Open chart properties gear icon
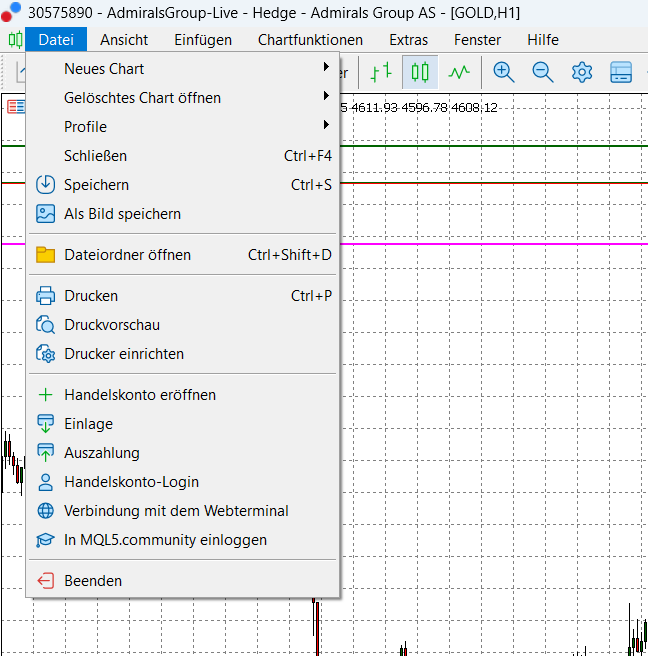The width and height of the screenshot is (648, 656). pyautogui.click(x=582, y=72)
